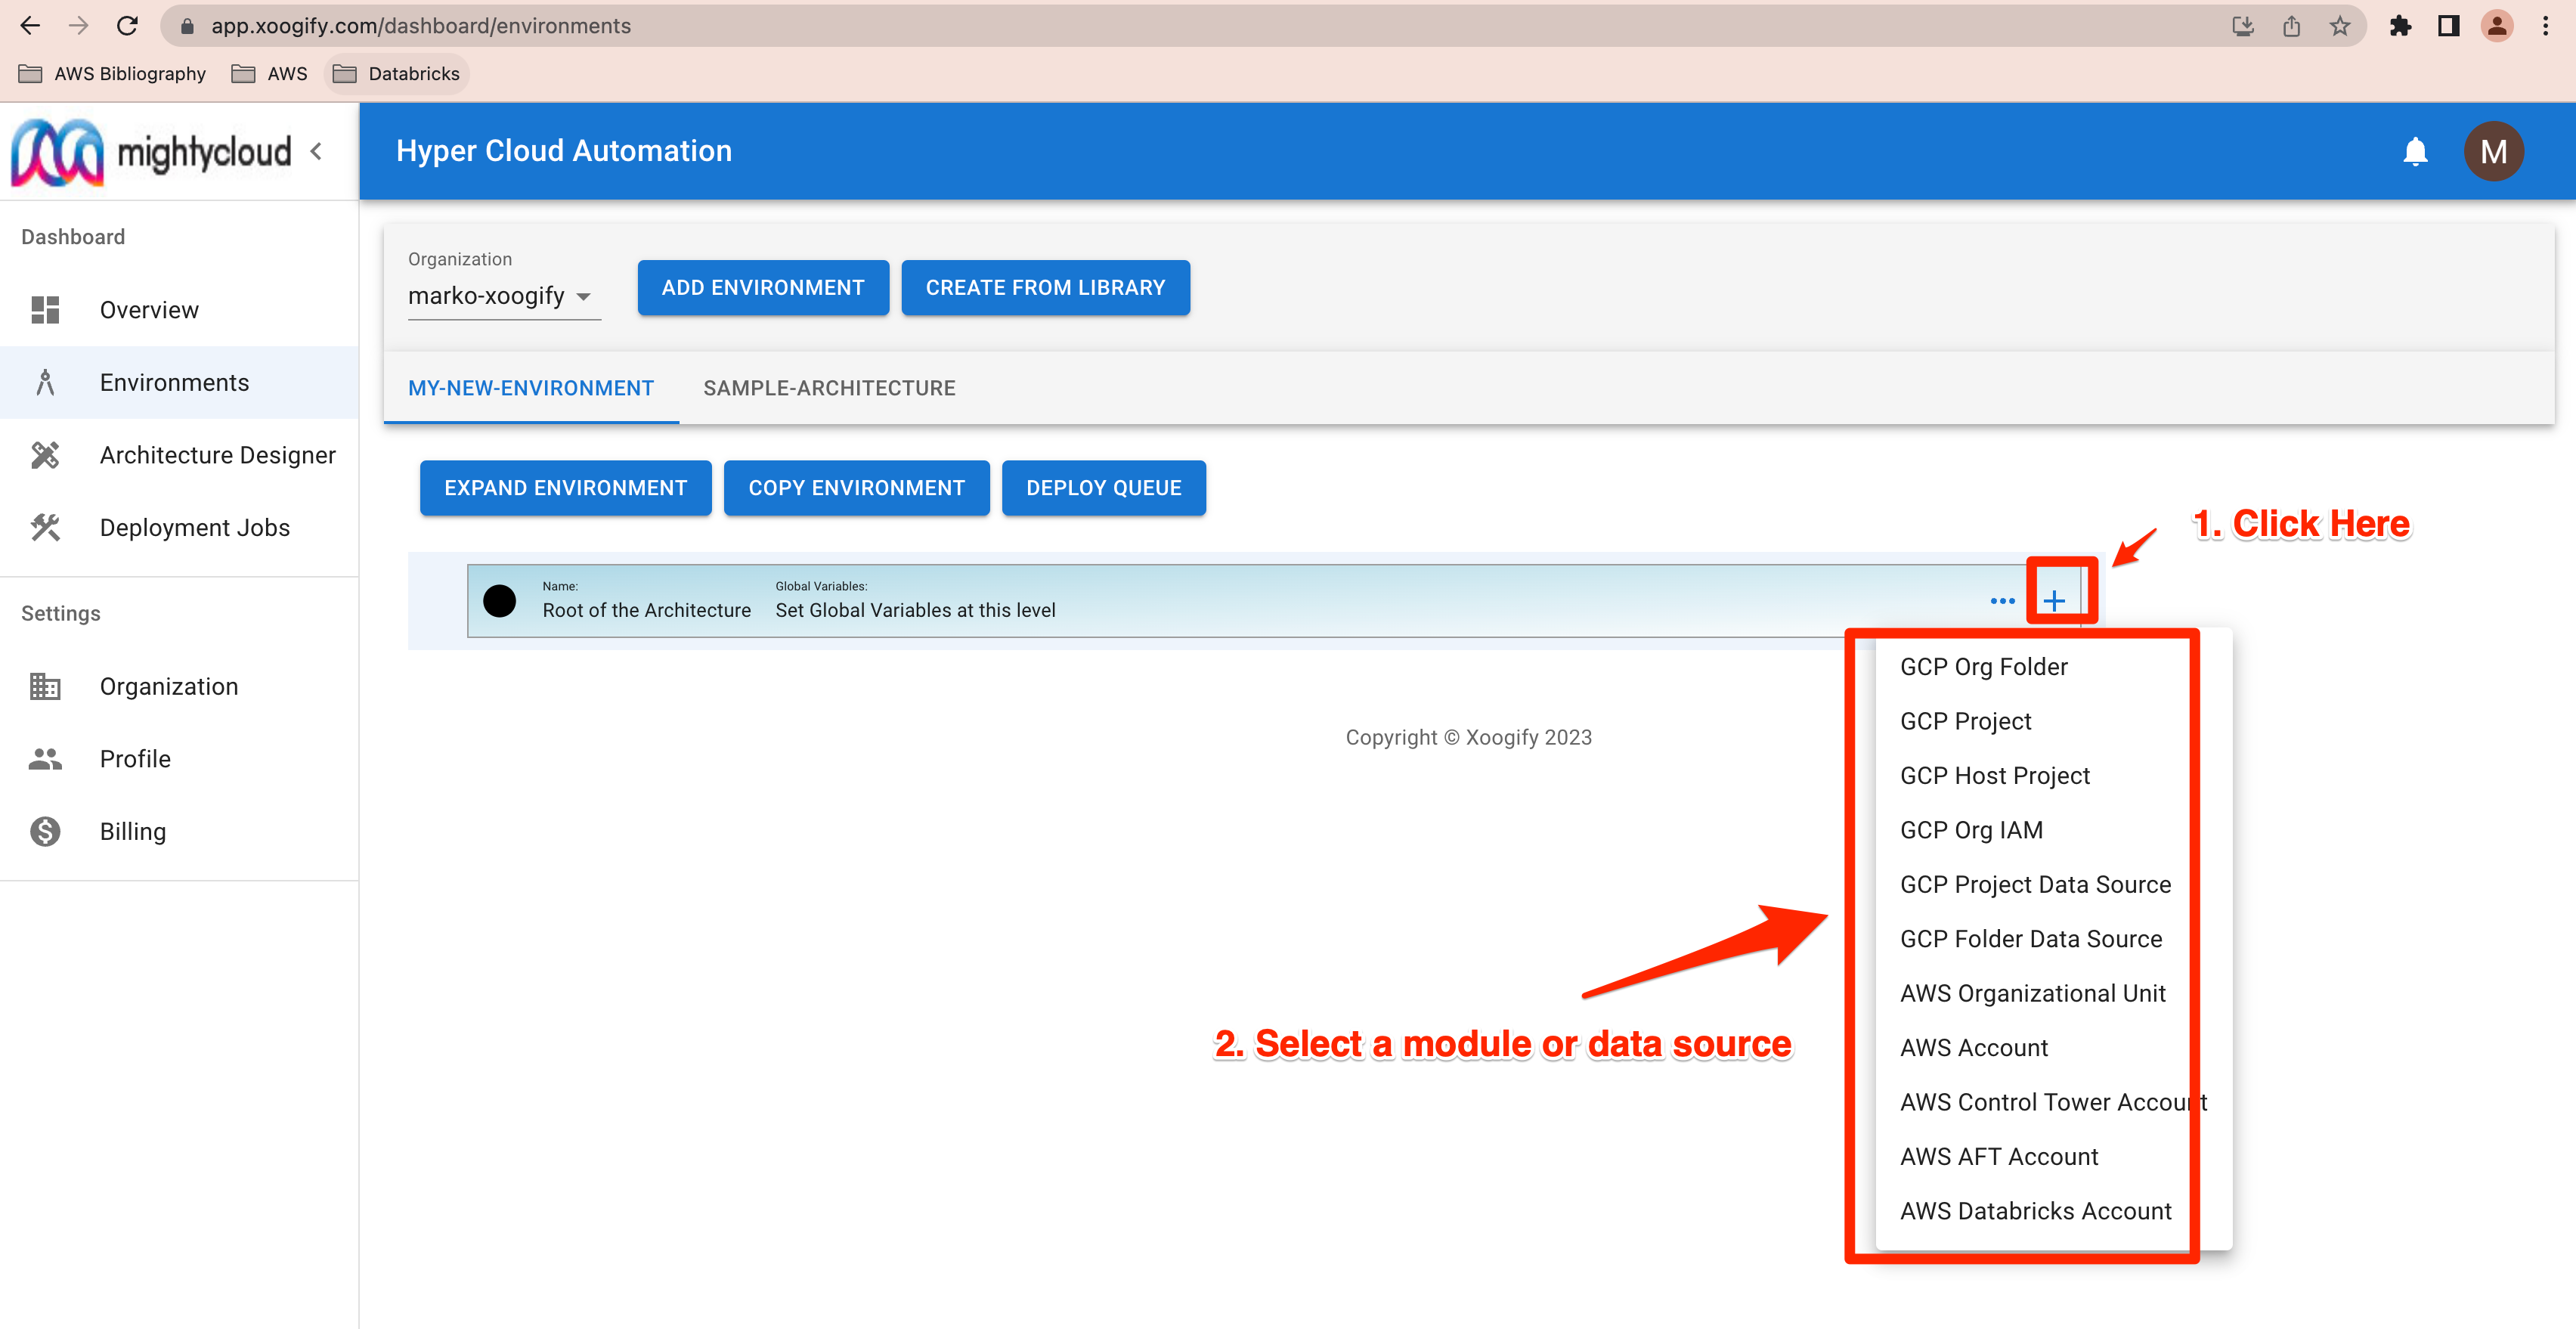This screenshot has height=1329, width=2576.
Task: Select AWS Databricks Account from the menu
Action: (2035, 1210)
